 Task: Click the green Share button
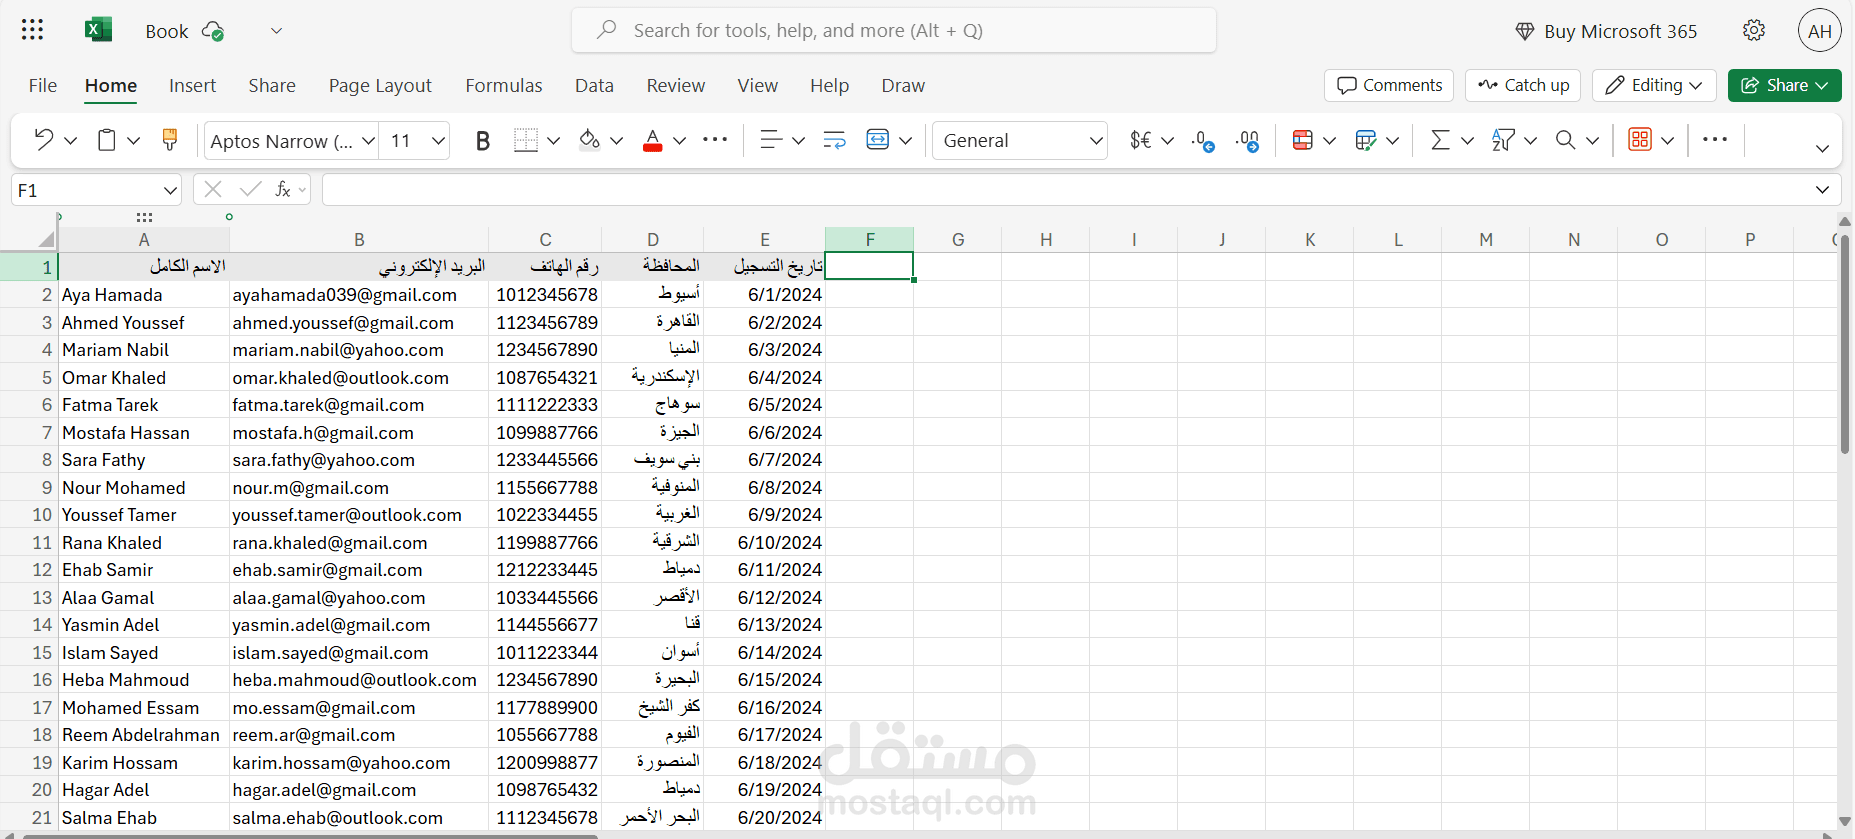tap(1785, 85)
